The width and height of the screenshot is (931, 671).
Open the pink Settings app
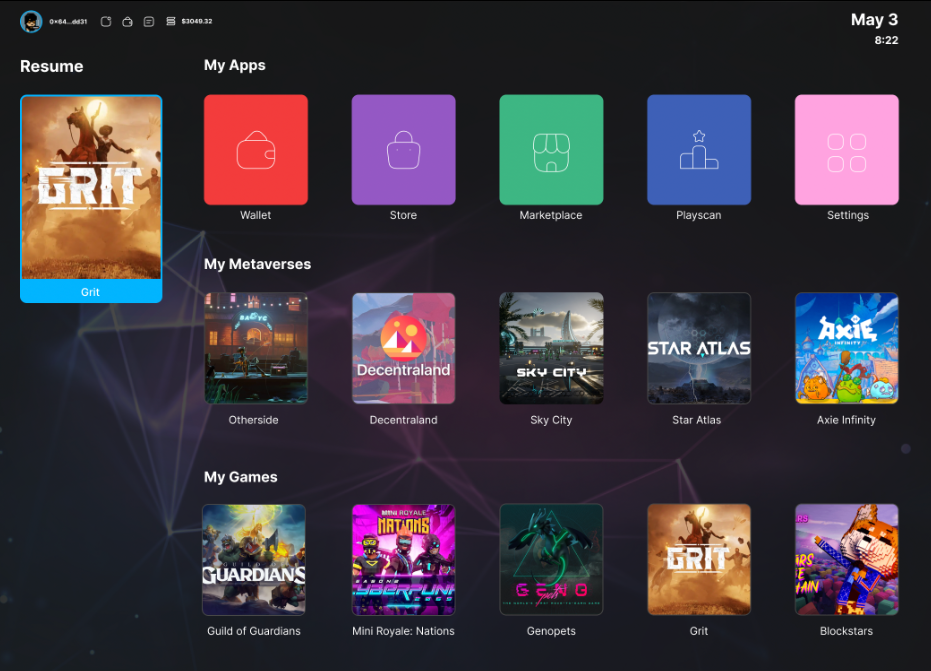click(847, 150)
